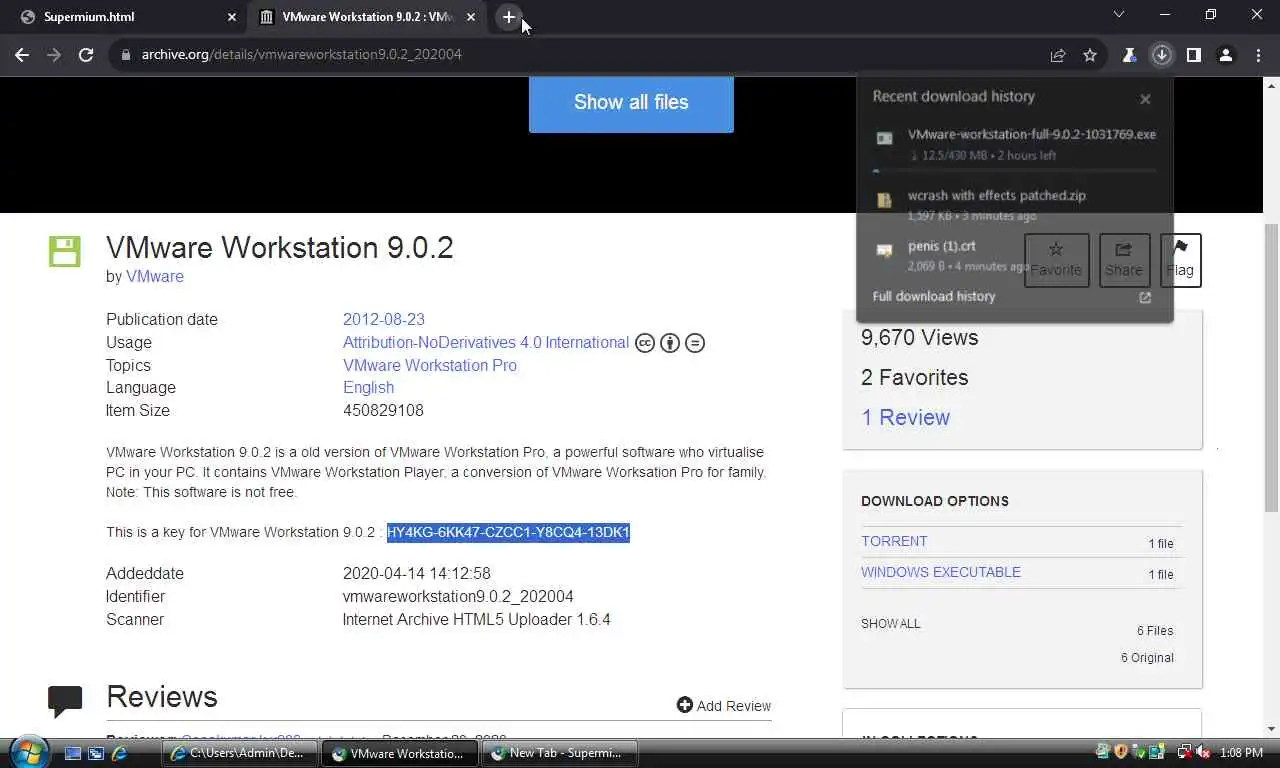Open the profile avatar icon
This screenshot has height=768, width=1280.
(1225, 55)
